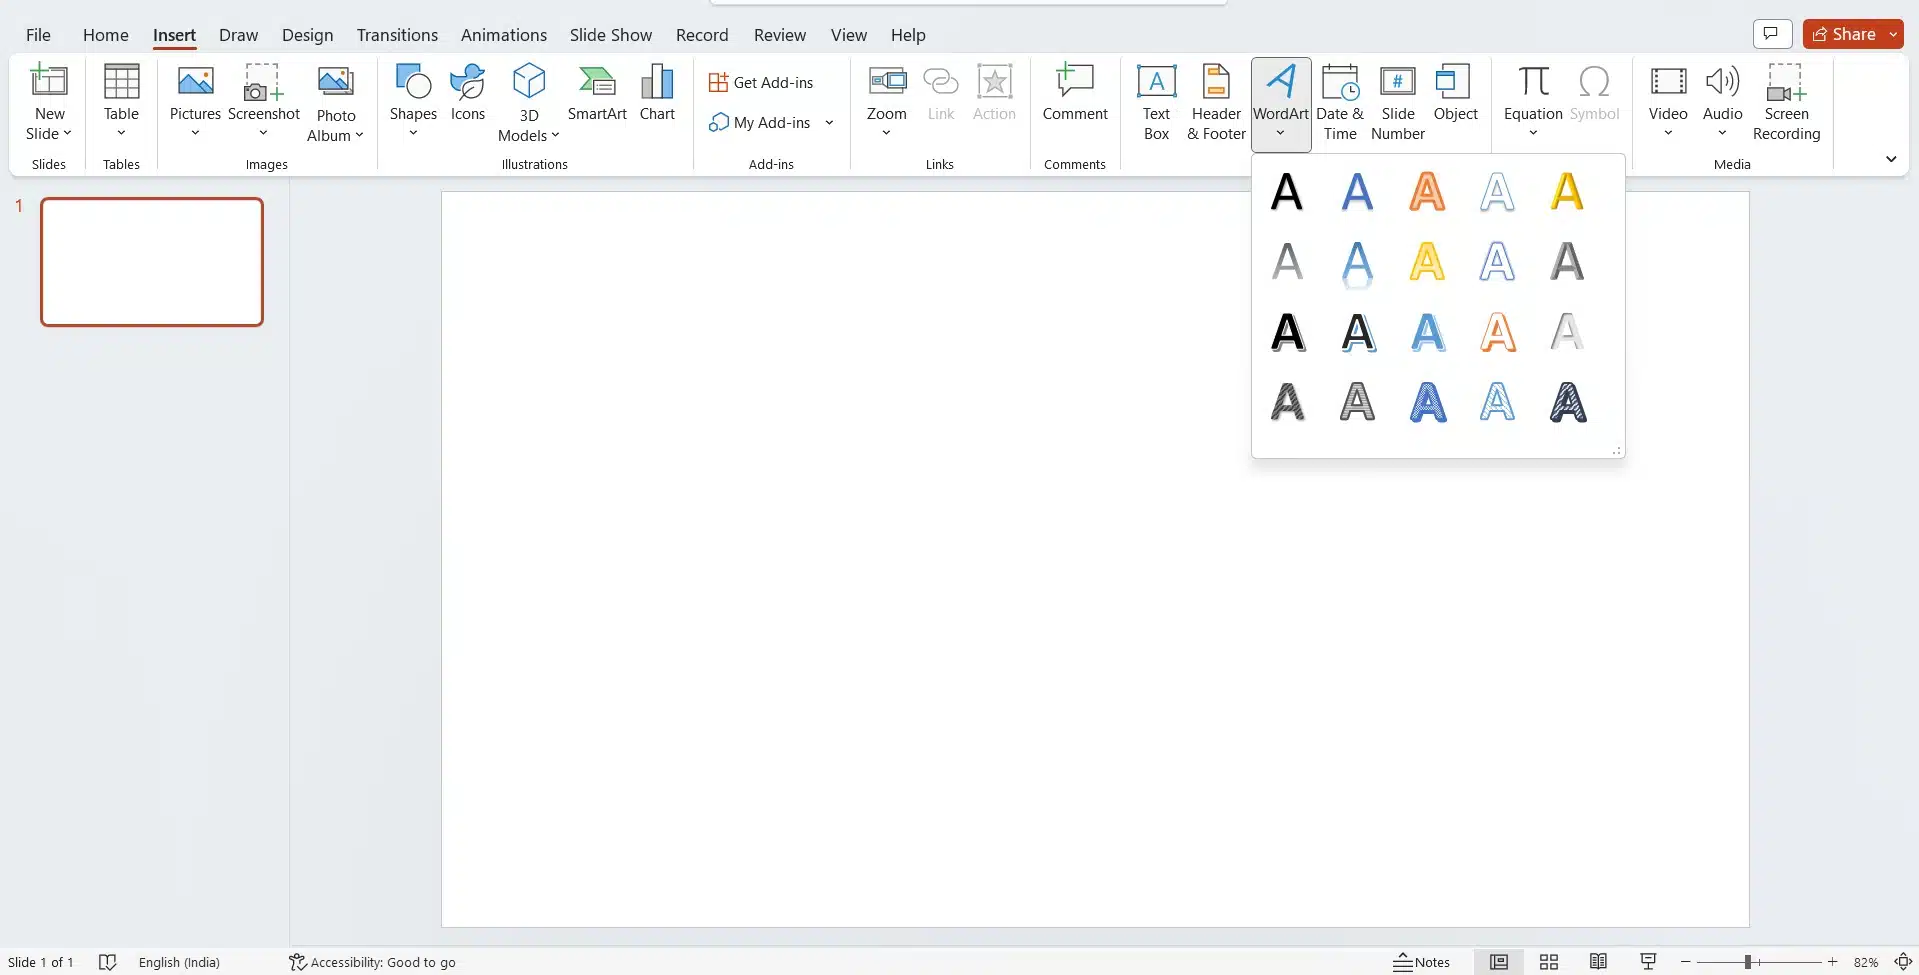Select slide 1 thumbnail
This screenshot has height=975, width=1919.
[152, 262]
